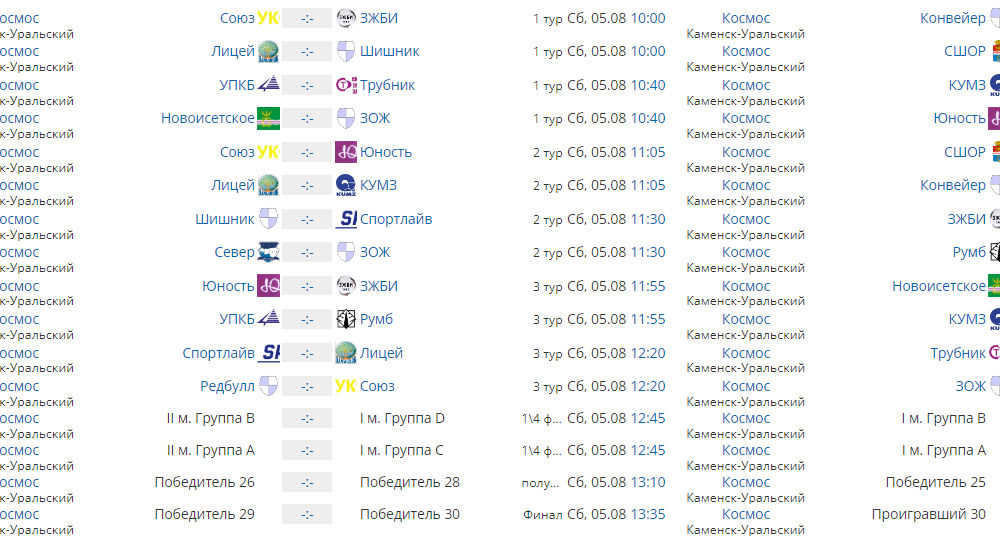Click ЗЖБИ logo in Союз–ЗЖБИ match

(346, 18)
